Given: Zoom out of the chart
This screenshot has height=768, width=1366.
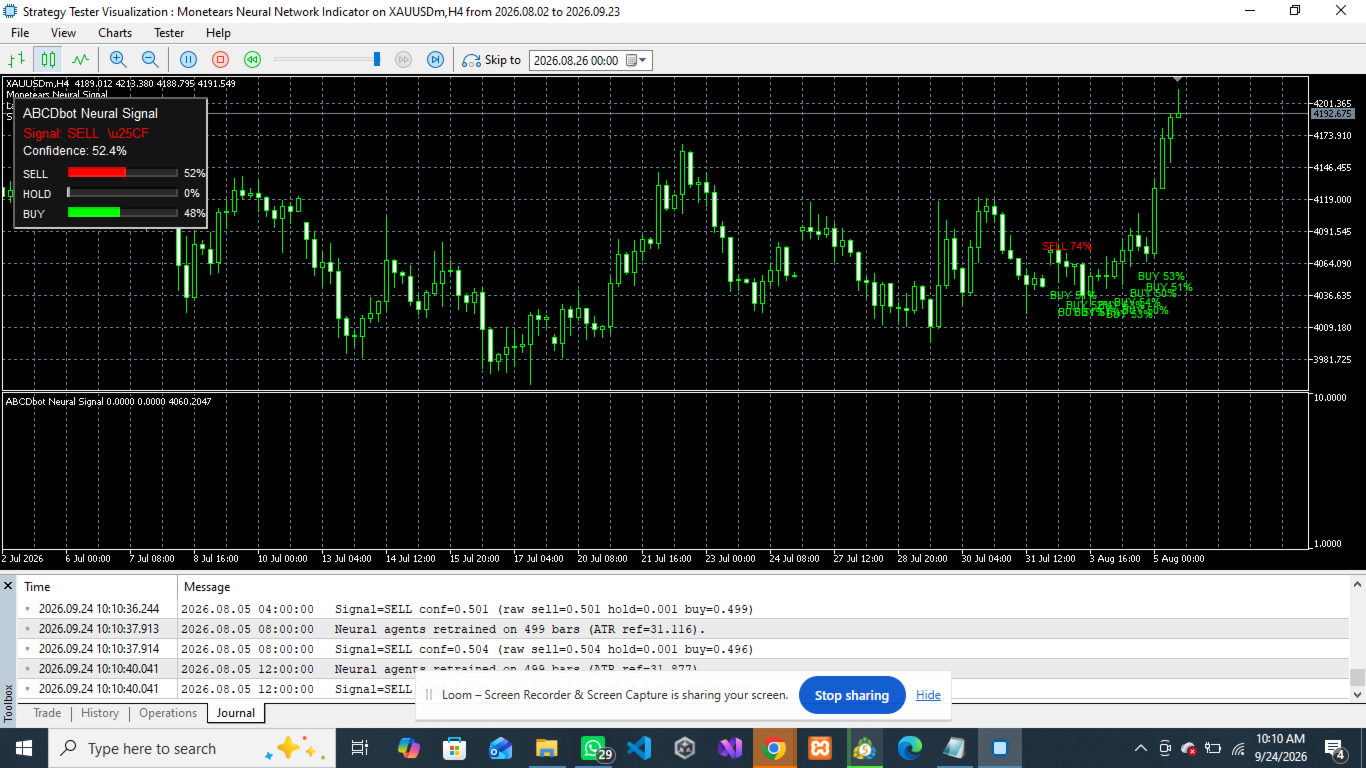Looking at the screenshot, I should [150, 60].
